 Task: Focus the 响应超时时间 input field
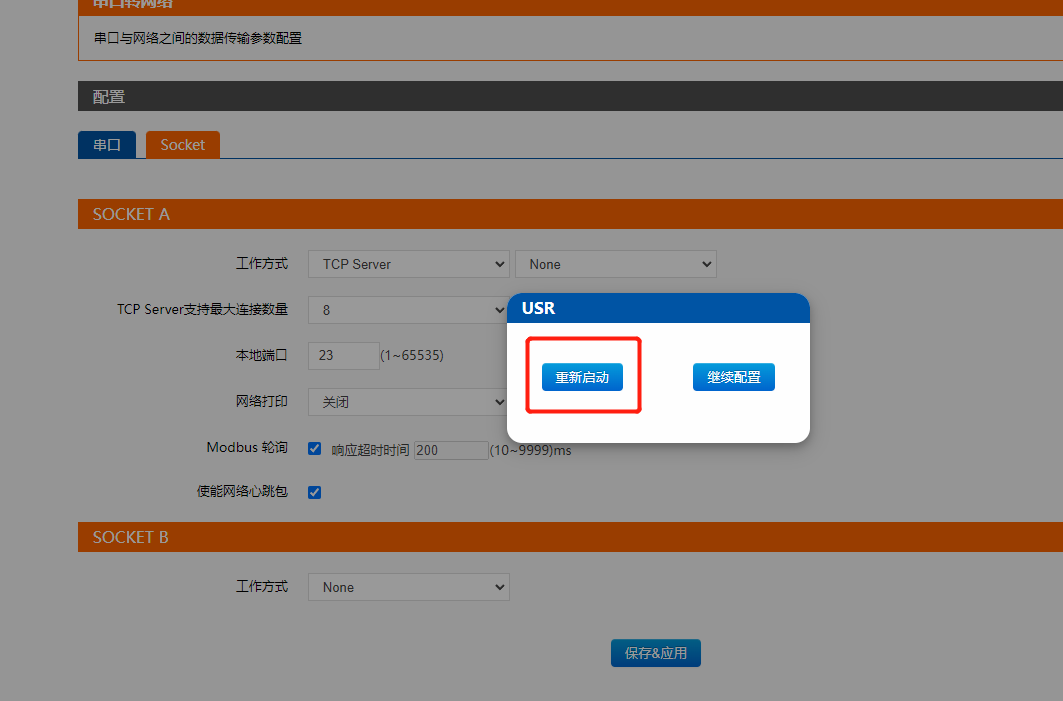coord(450,451)
